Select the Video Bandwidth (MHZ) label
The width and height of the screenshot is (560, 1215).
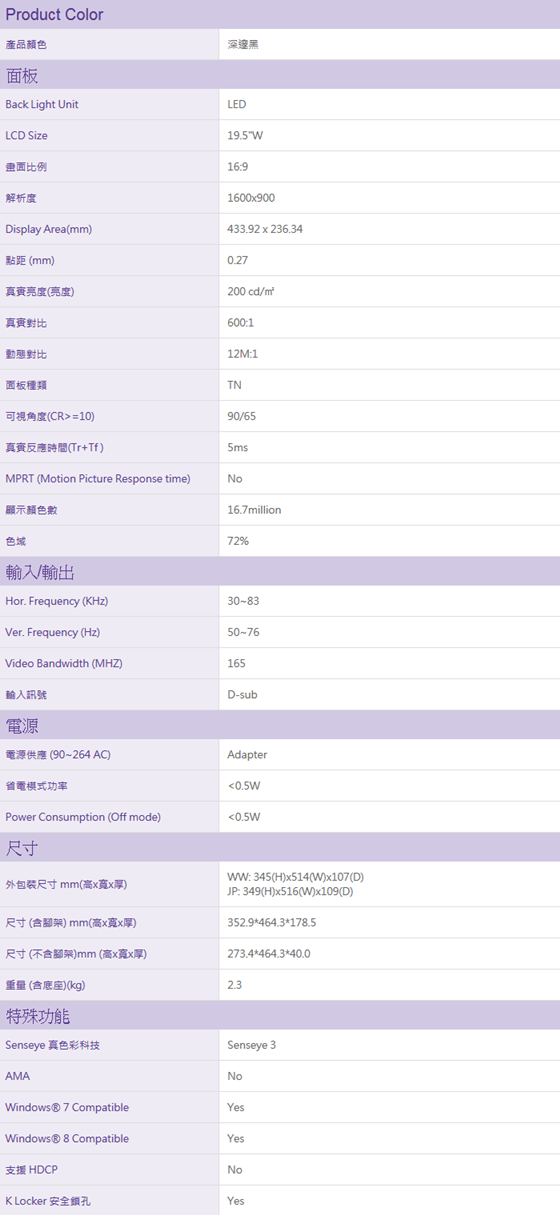[x=64, y=664]
